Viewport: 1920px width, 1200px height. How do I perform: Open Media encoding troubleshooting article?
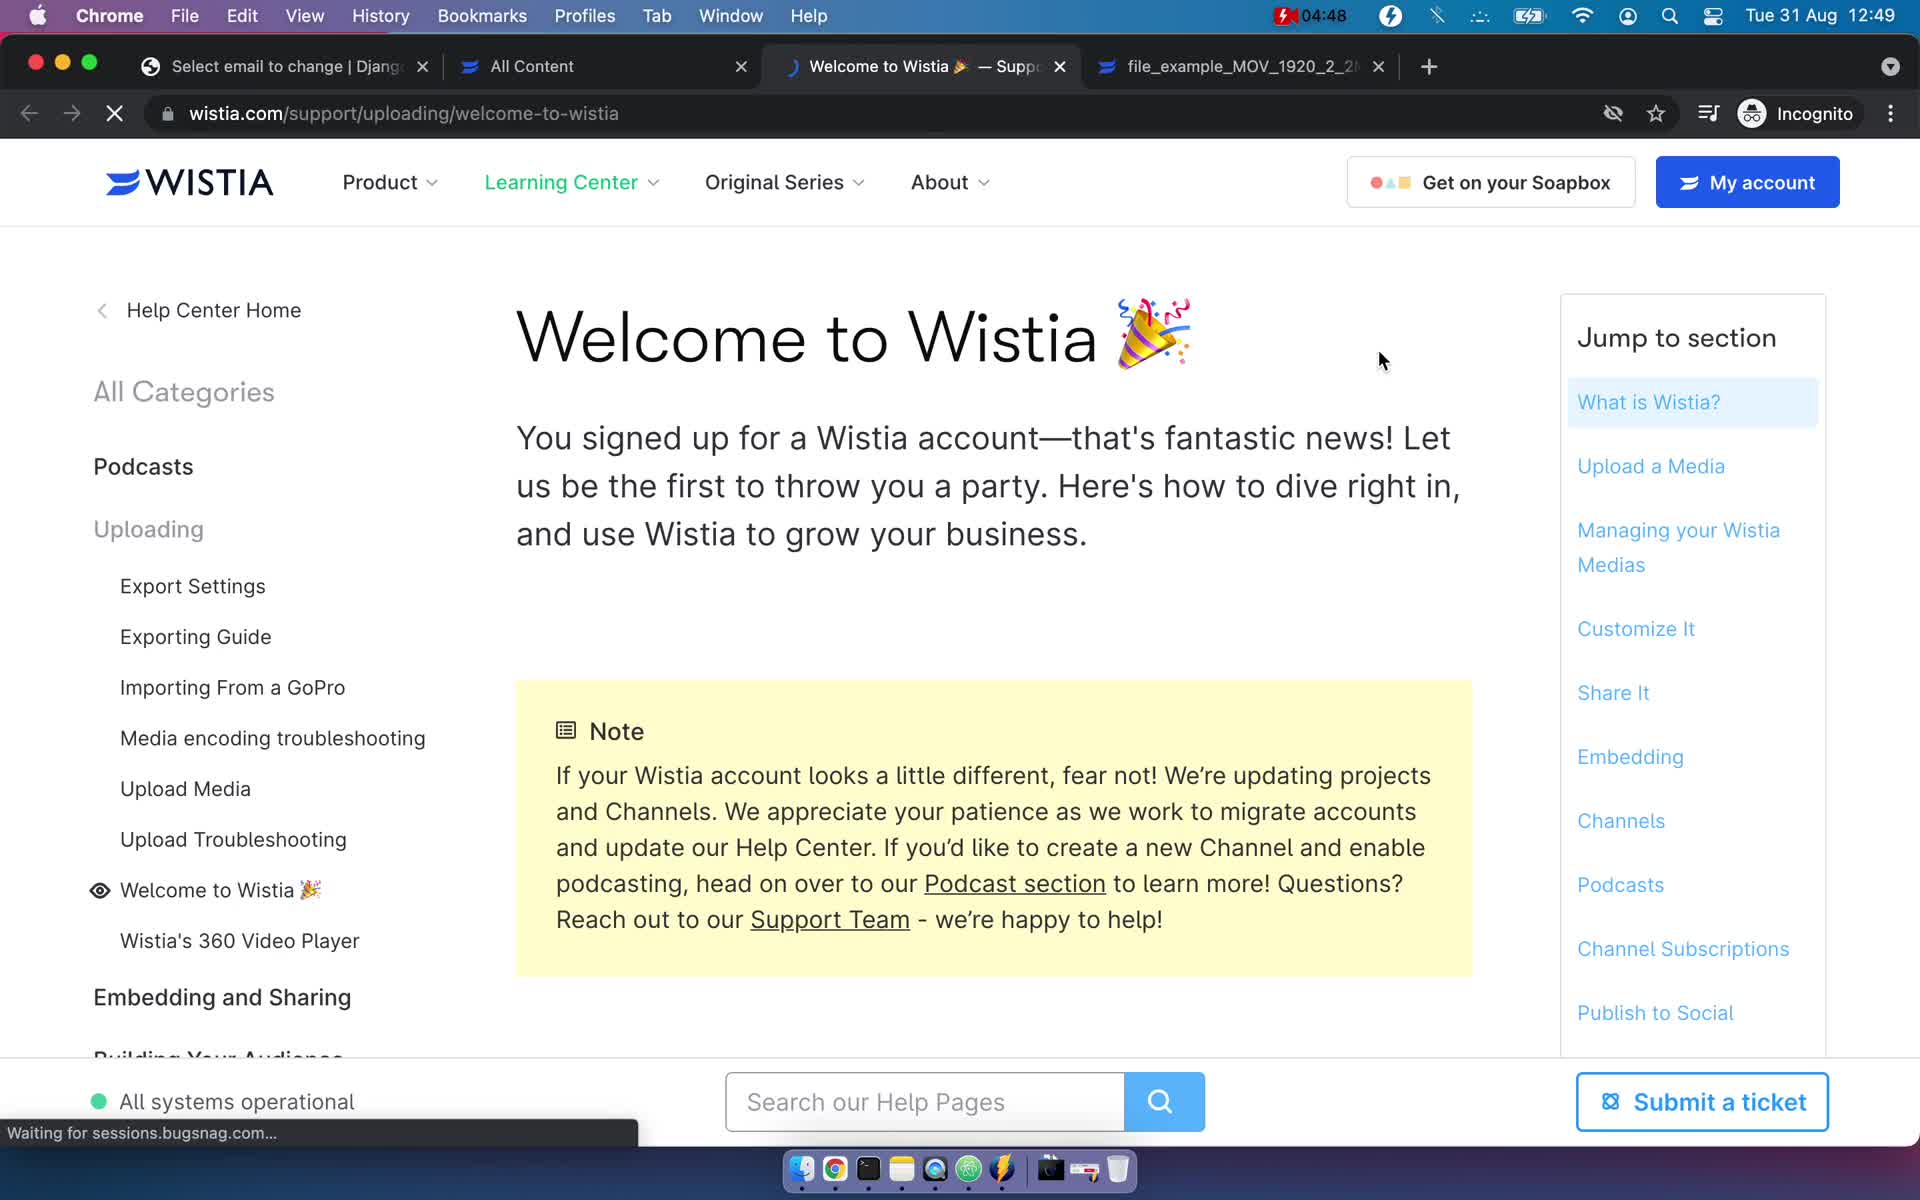(x=272, y=739)
